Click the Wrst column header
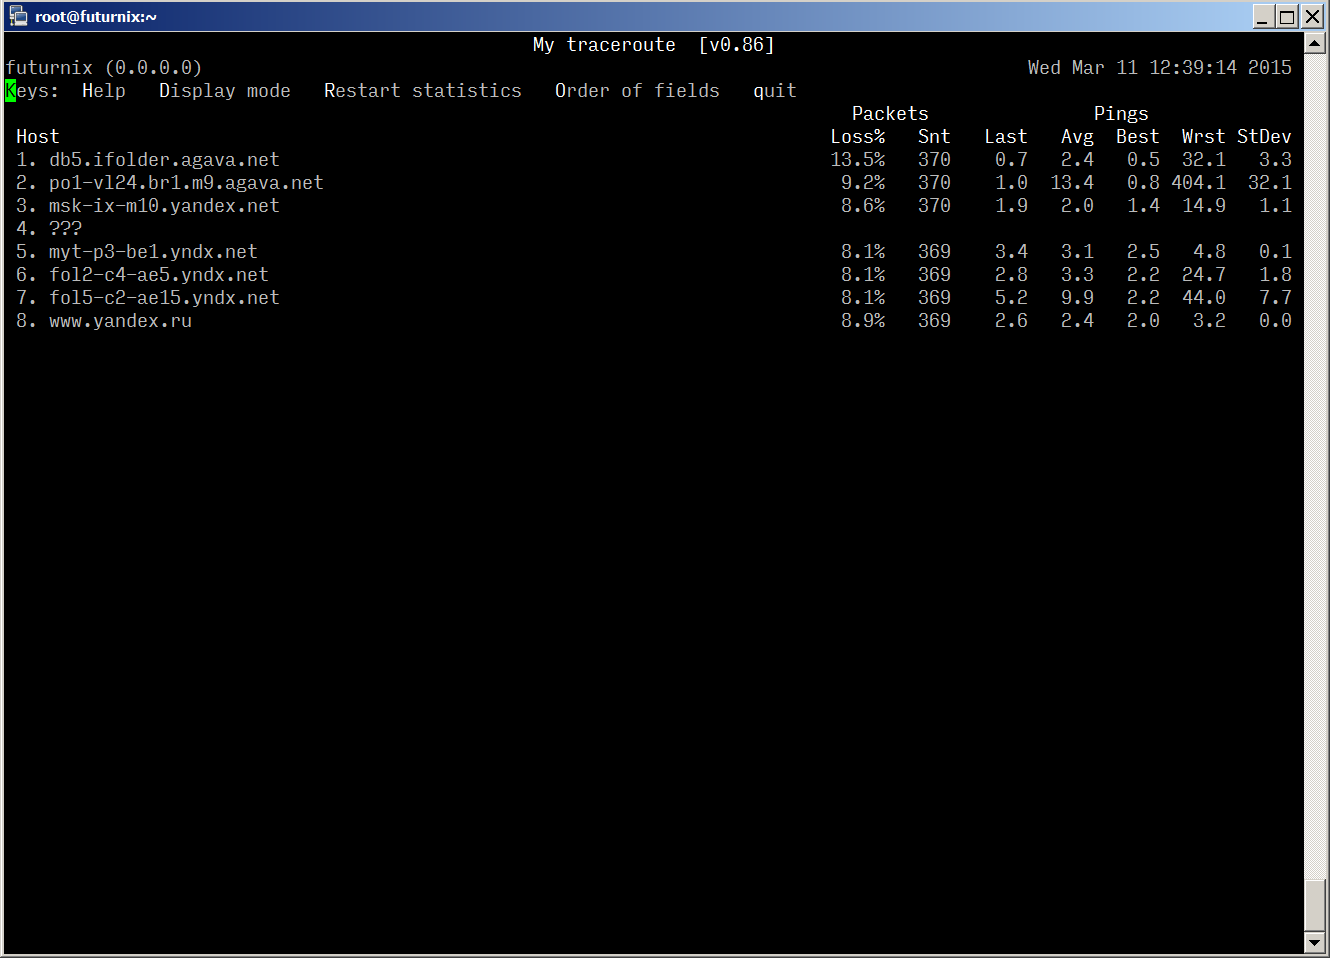The width and height of the screenshot is (1330, 958). pyautogui.click(x=1204, y=137)
